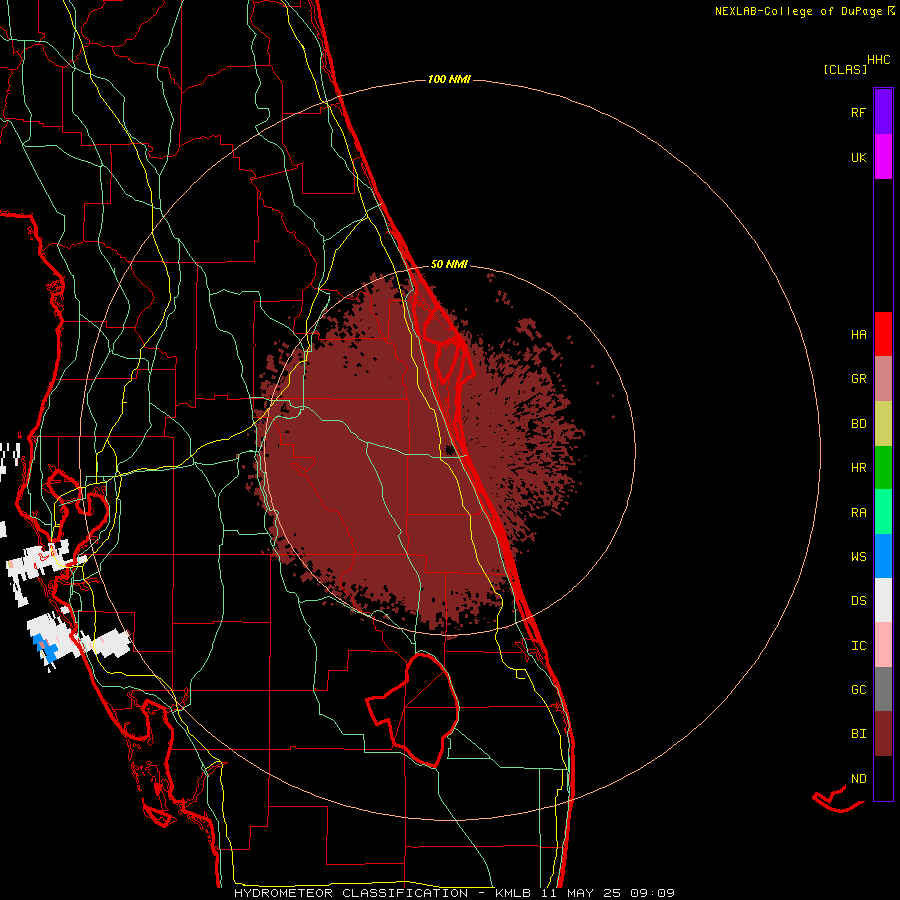
Task: Pick the HR dark green legend swatch
Action: pos(883,467)
